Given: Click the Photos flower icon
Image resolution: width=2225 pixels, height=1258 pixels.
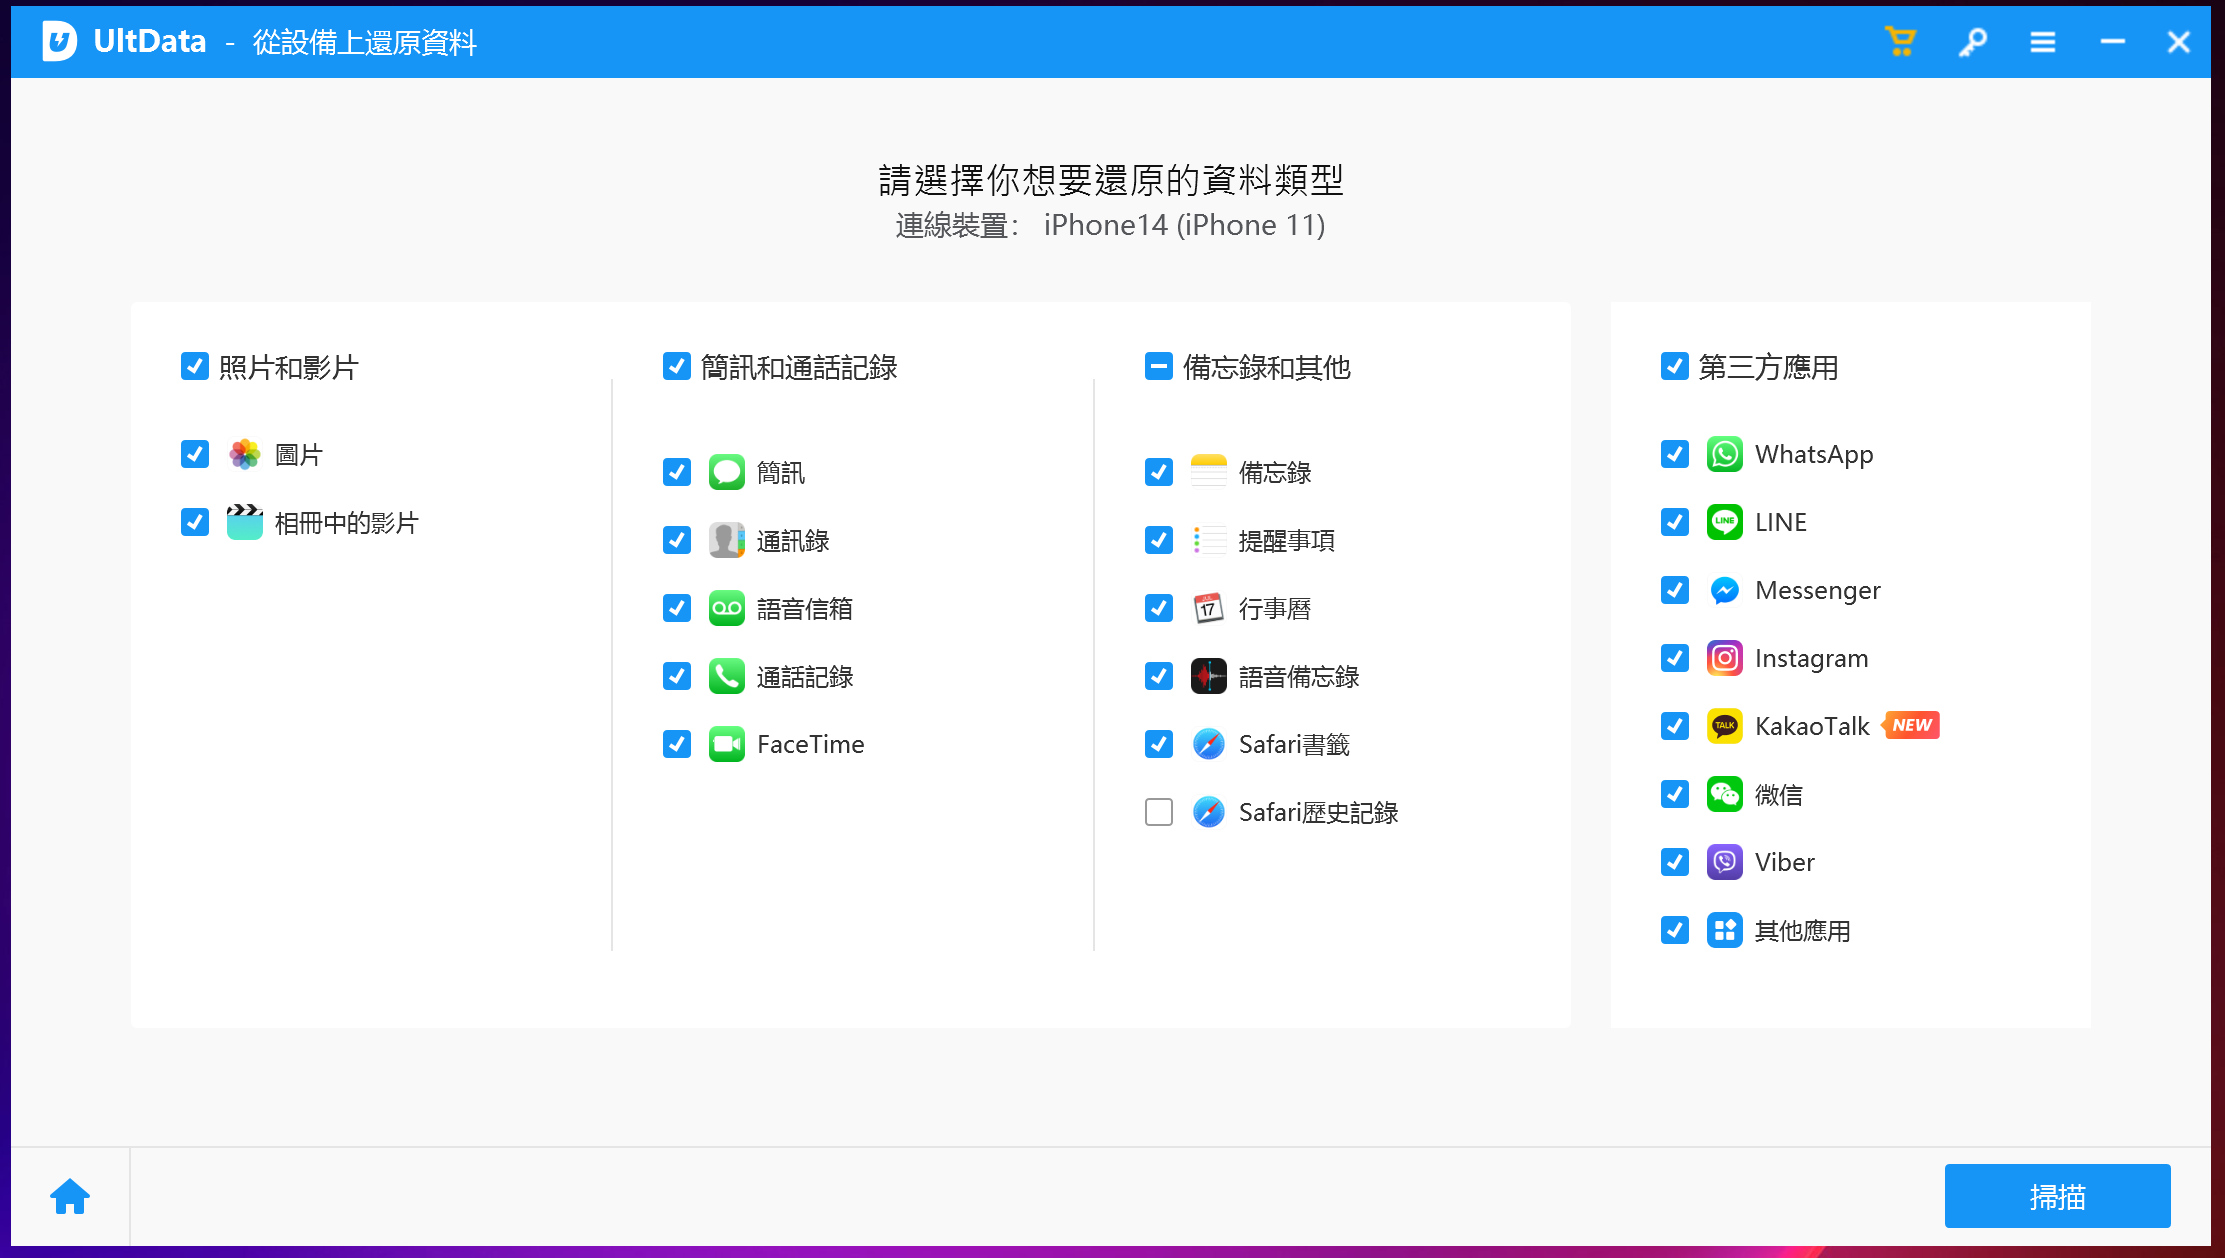Looking at the screenshot, I should [x=245, y=454].
